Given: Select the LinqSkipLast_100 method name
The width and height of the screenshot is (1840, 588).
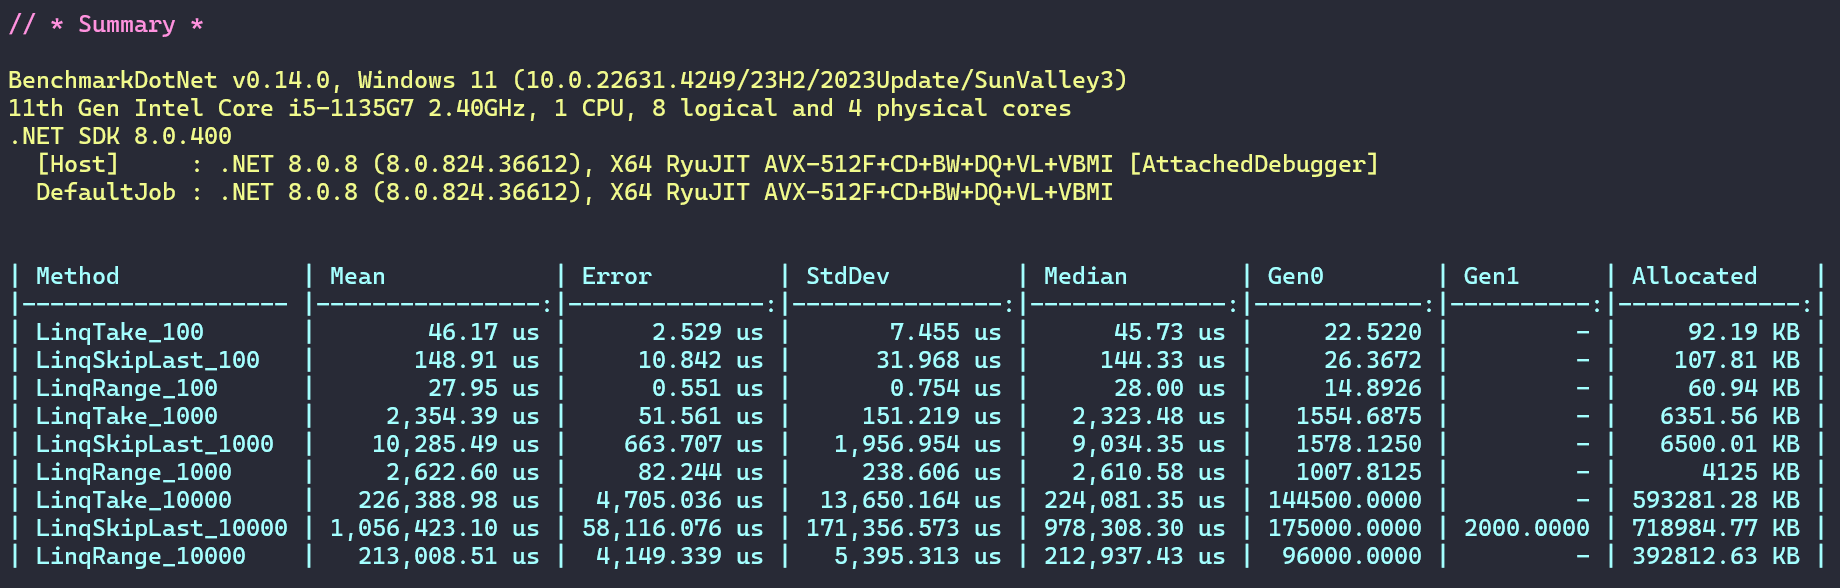Looking at the screenshot, I should (x=147, y=360).
